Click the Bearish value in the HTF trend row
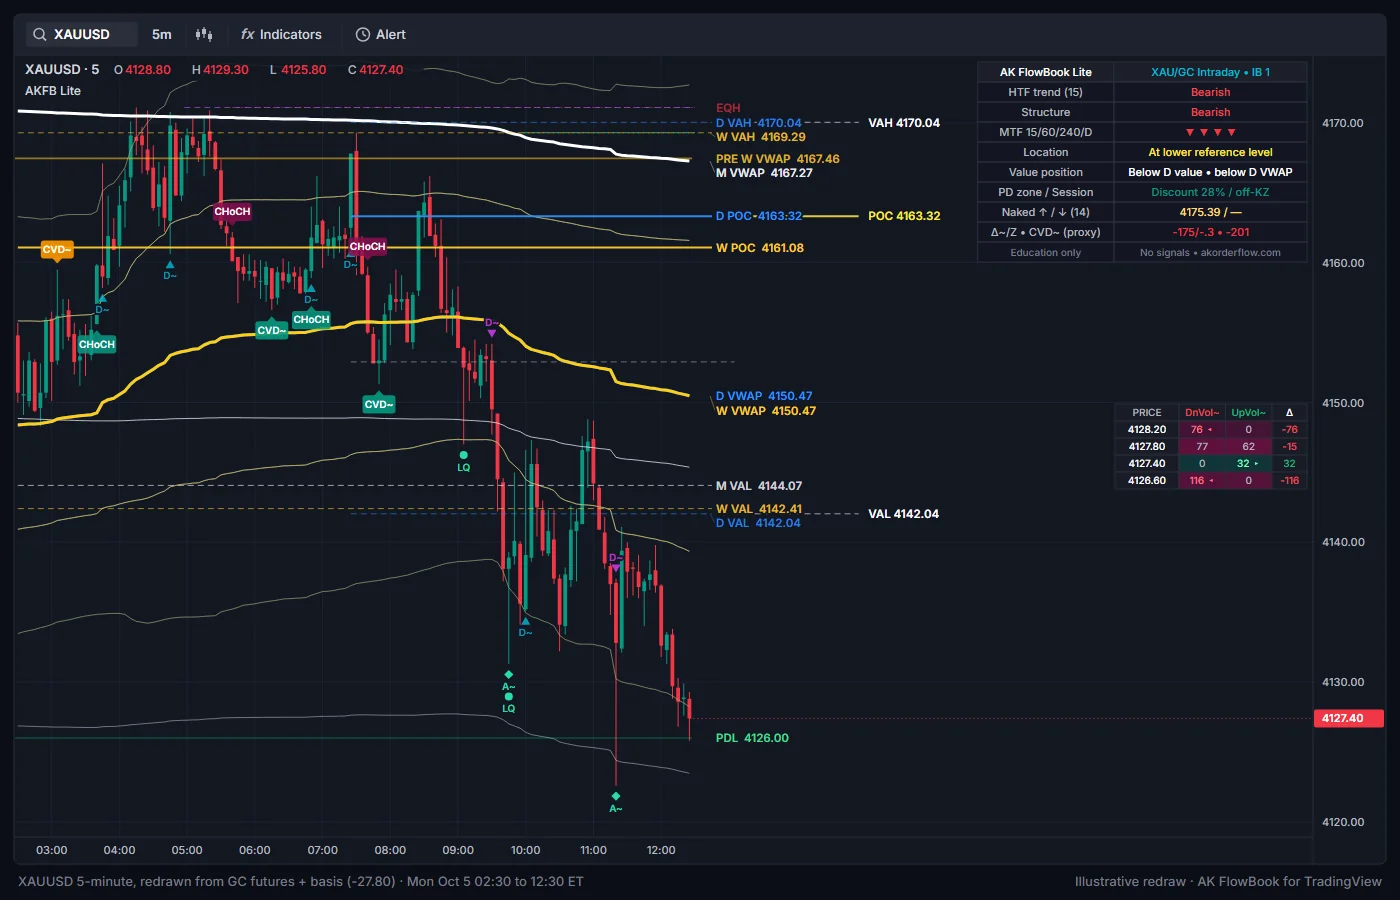The image size is (1400, 900). 1210,92
